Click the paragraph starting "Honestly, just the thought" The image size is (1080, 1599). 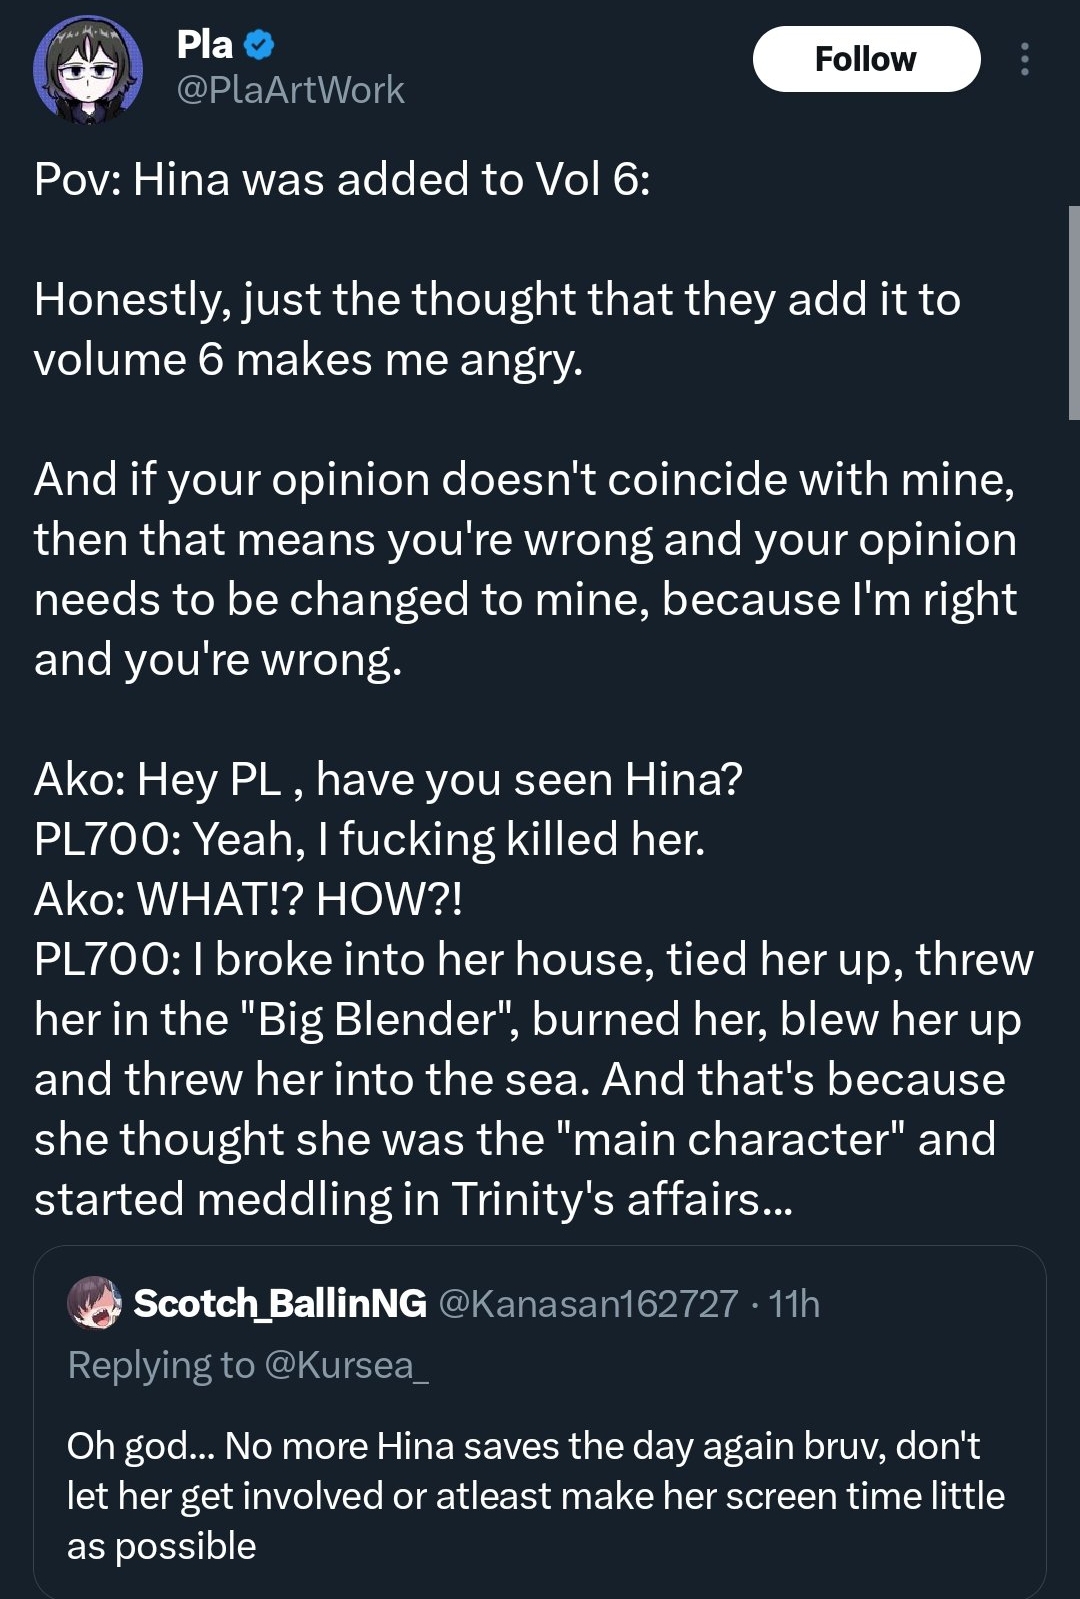[497, 329]
